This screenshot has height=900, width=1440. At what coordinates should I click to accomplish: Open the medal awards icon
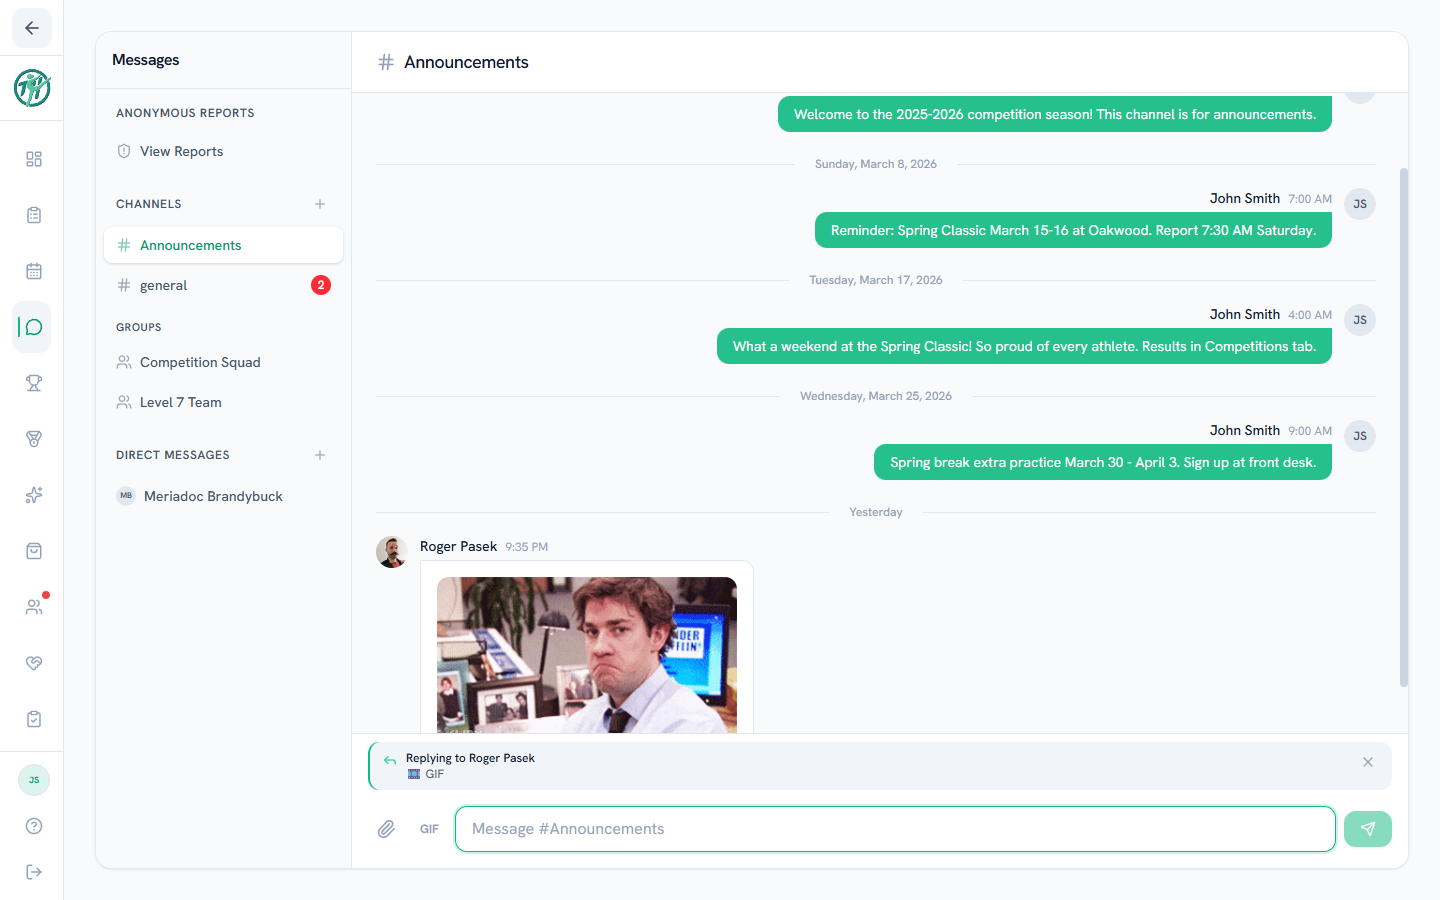click(x=34, y=439)
